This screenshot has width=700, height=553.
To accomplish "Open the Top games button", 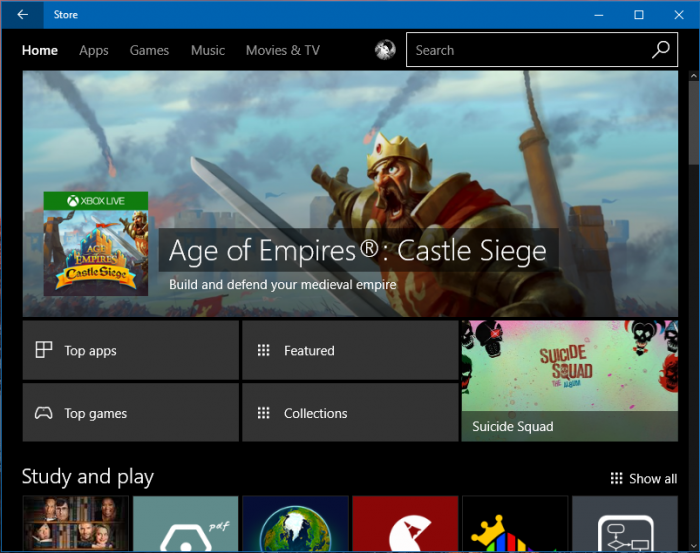I will point(131,412).
